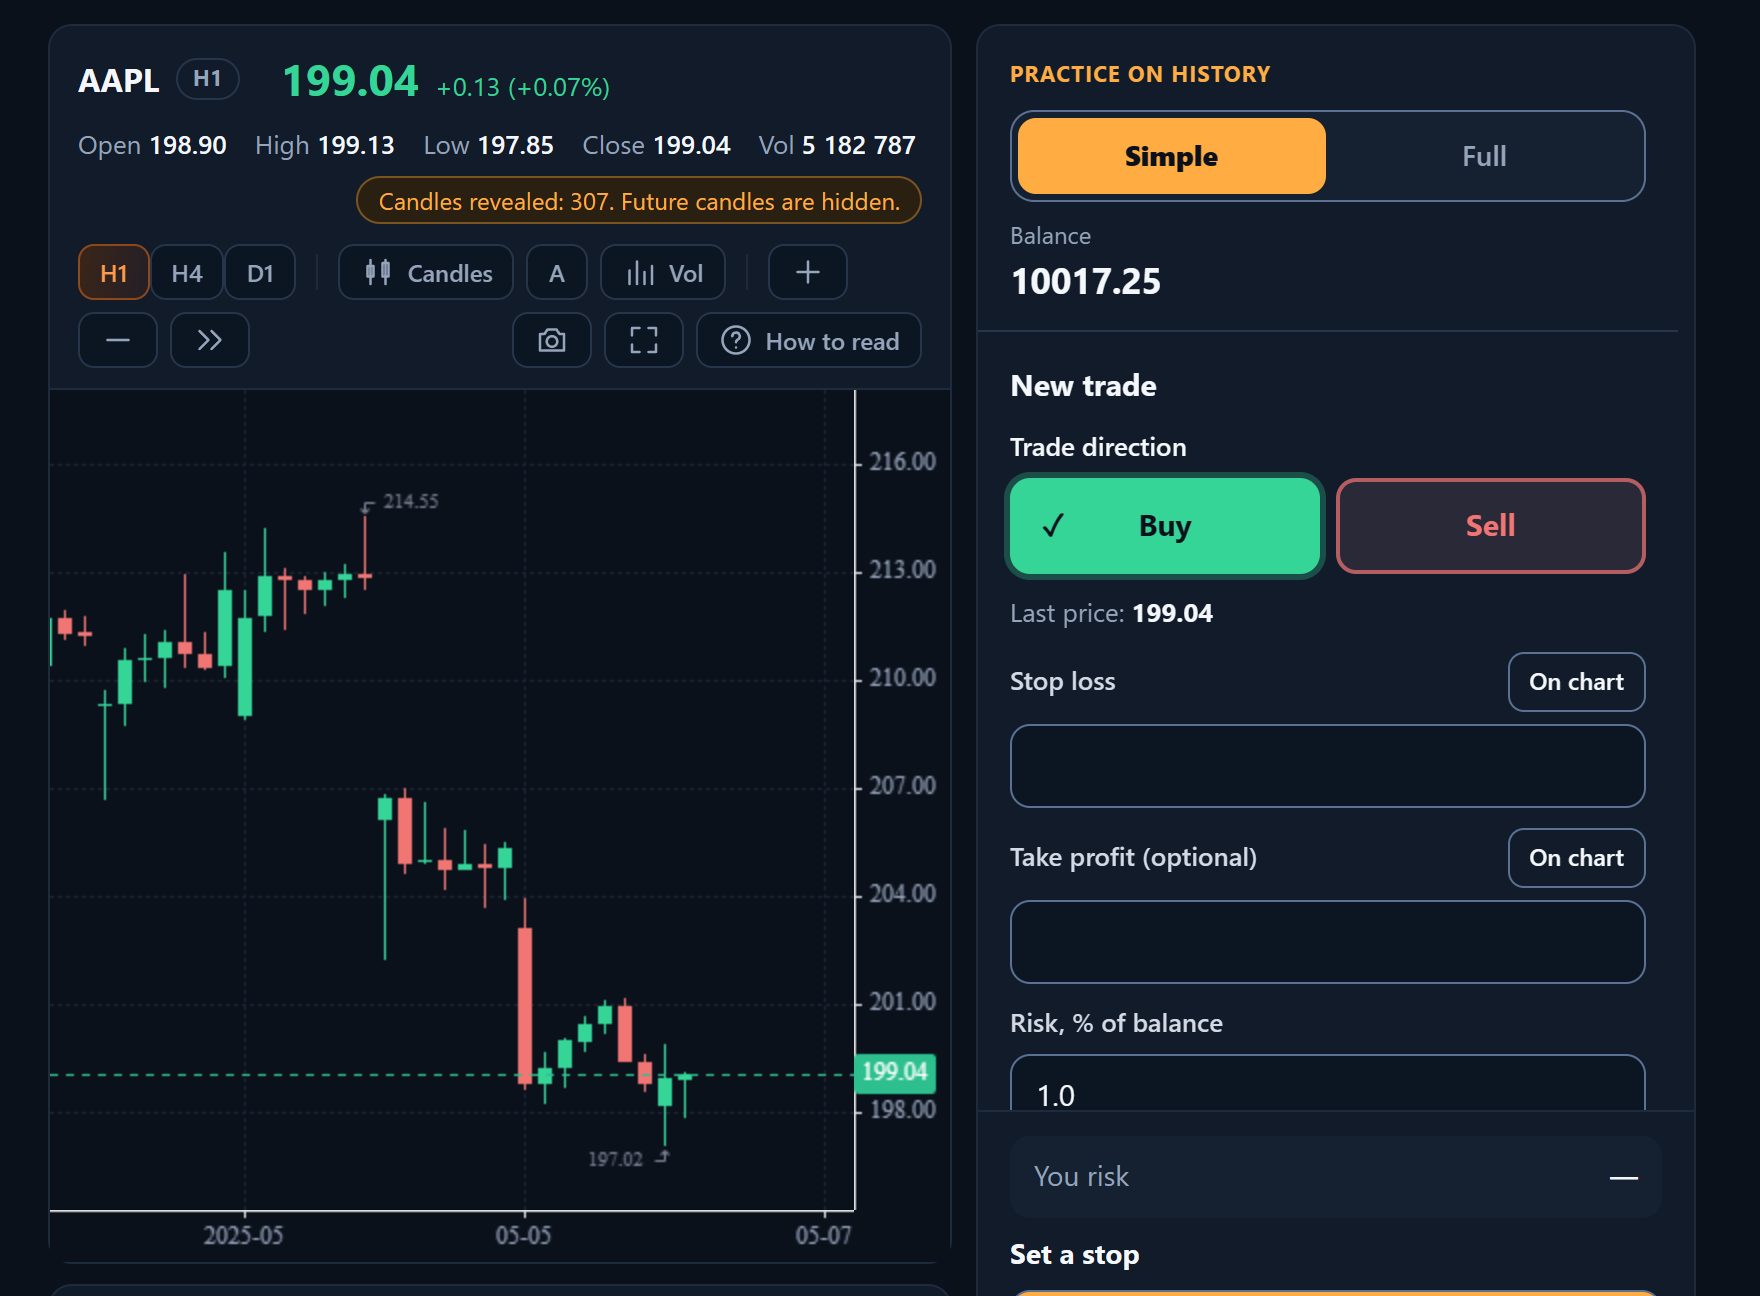This screenshot has width=1760, height=1296.
Task: Toggle the A auto-scale button
Action: [x=557, y=272]
